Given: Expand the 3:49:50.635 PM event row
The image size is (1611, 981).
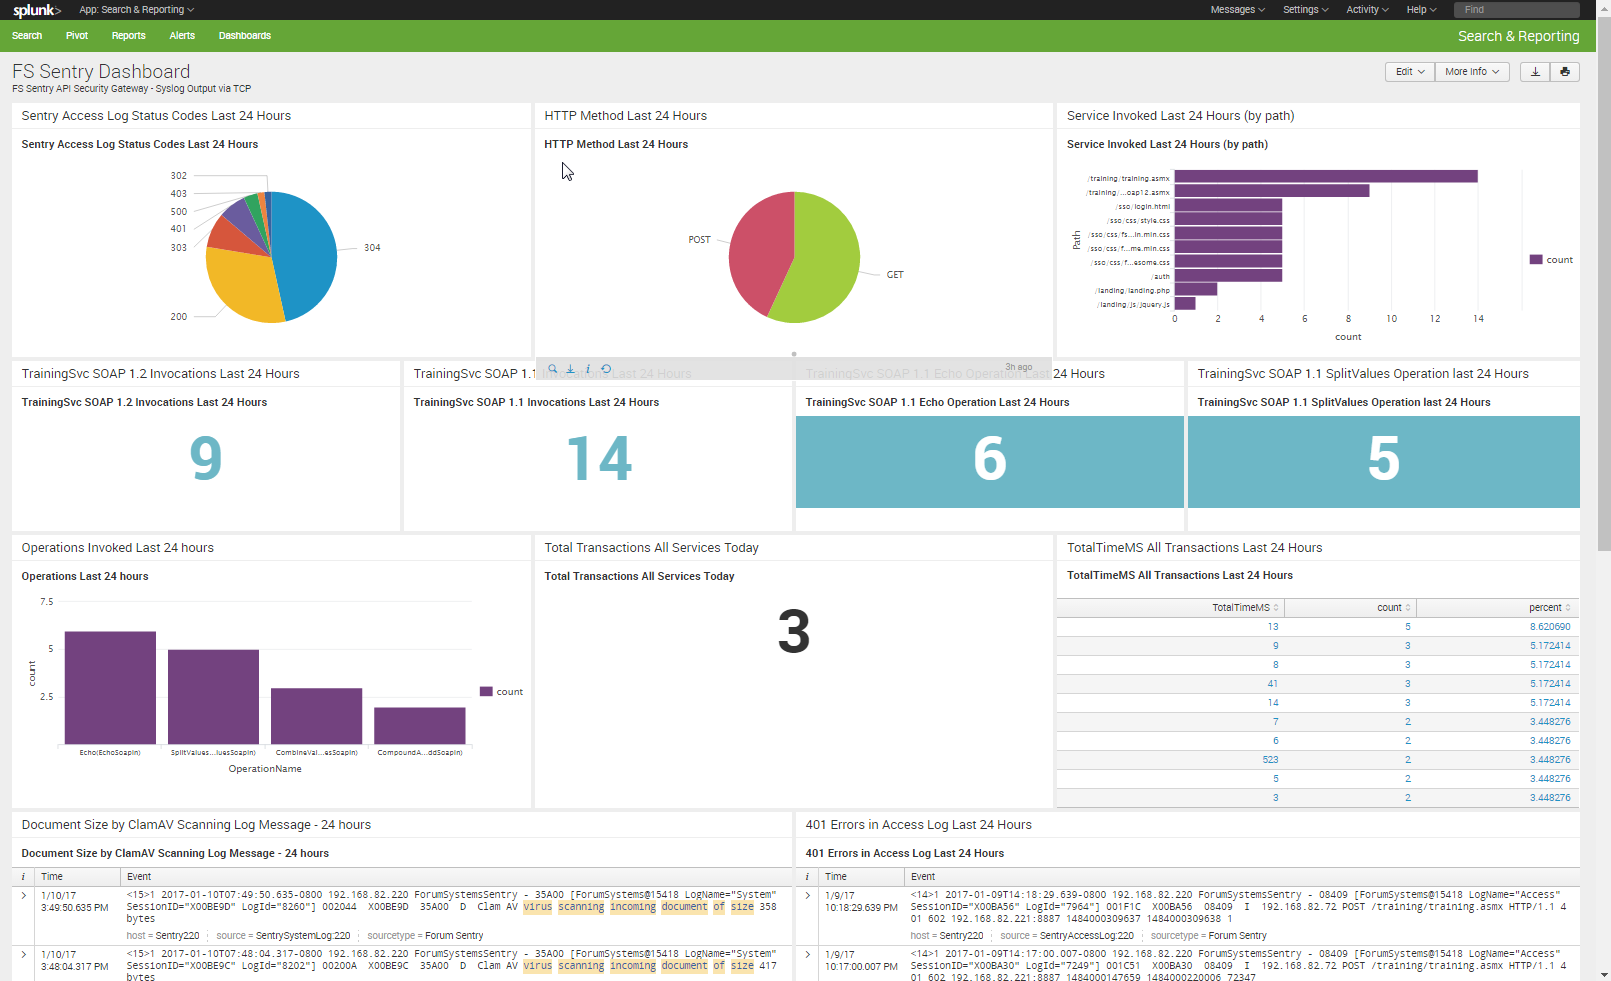Looking at the screenshot, I should coord(24,896).
